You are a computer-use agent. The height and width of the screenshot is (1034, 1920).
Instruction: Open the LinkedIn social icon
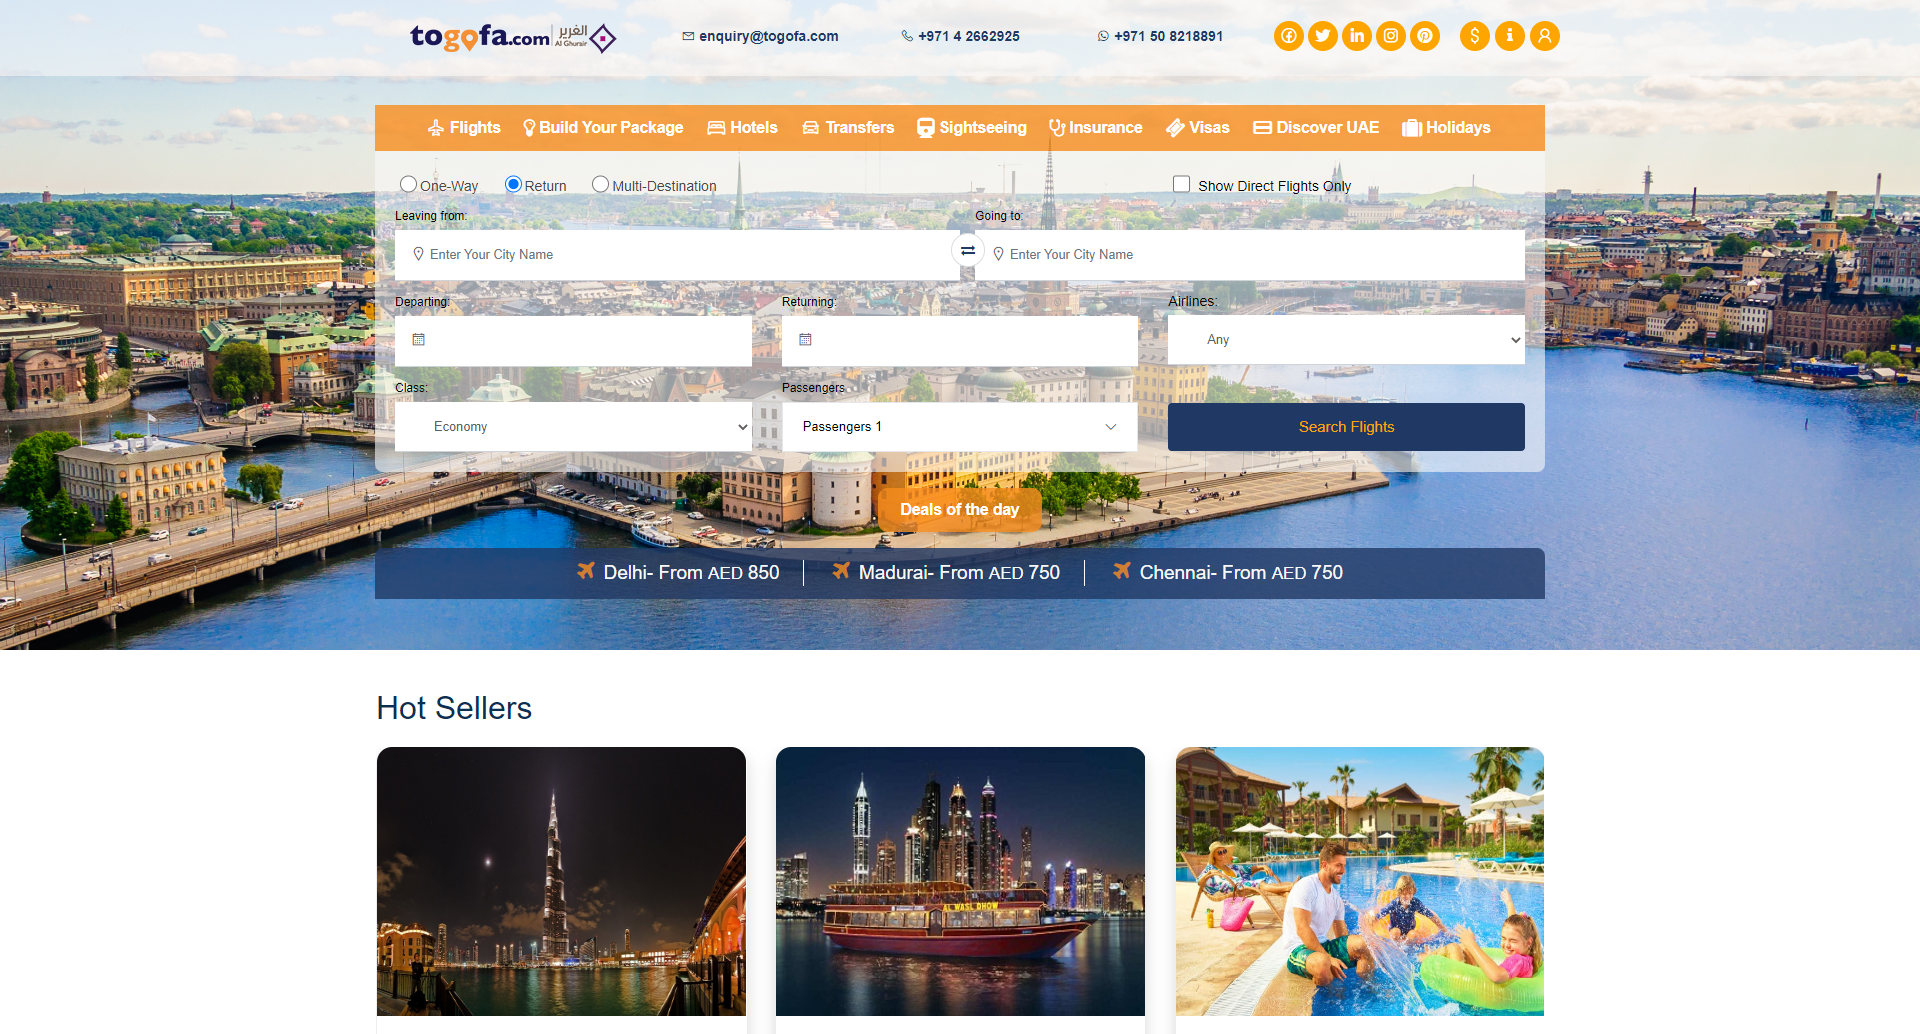pyautogui.click(x=1356, y=36)
